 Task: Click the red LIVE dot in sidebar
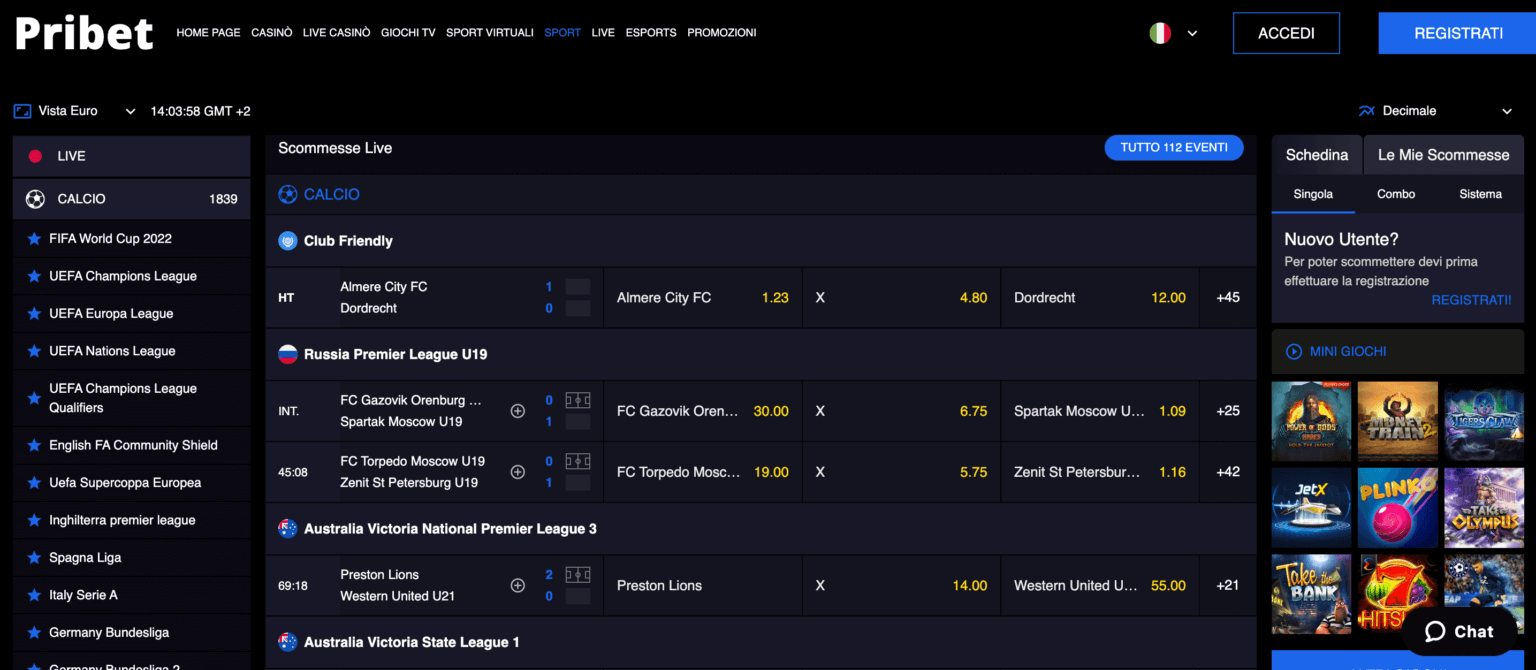point(35,156)
